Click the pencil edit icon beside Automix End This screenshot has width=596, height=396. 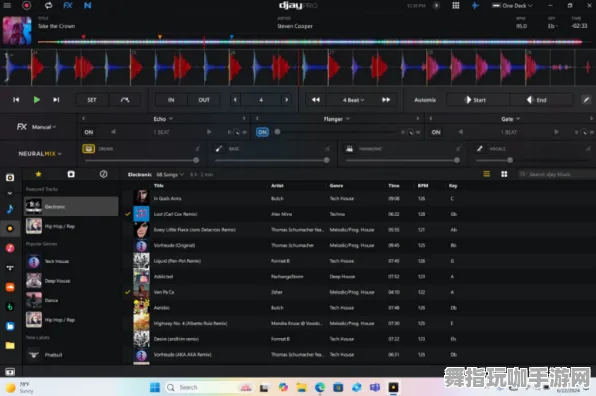(586, 100)
